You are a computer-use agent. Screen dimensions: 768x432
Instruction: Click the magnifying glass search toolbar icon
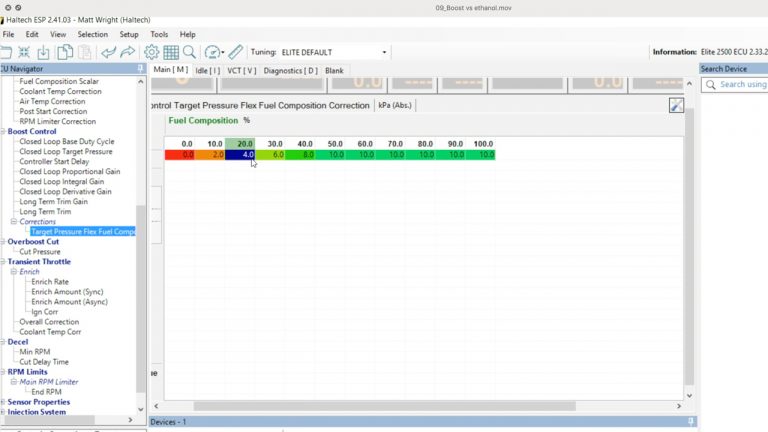click(x=189, y=52)
